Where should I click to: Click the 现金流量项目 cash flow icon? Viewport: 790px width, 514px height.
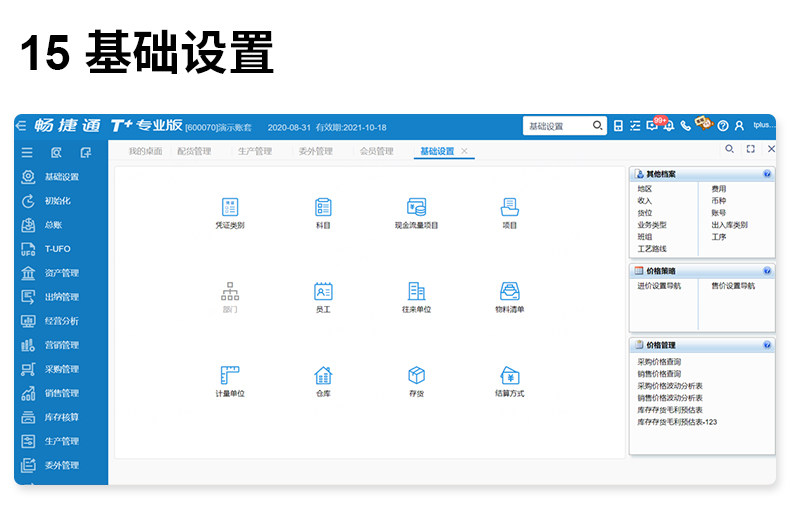(x=416, y=207)
